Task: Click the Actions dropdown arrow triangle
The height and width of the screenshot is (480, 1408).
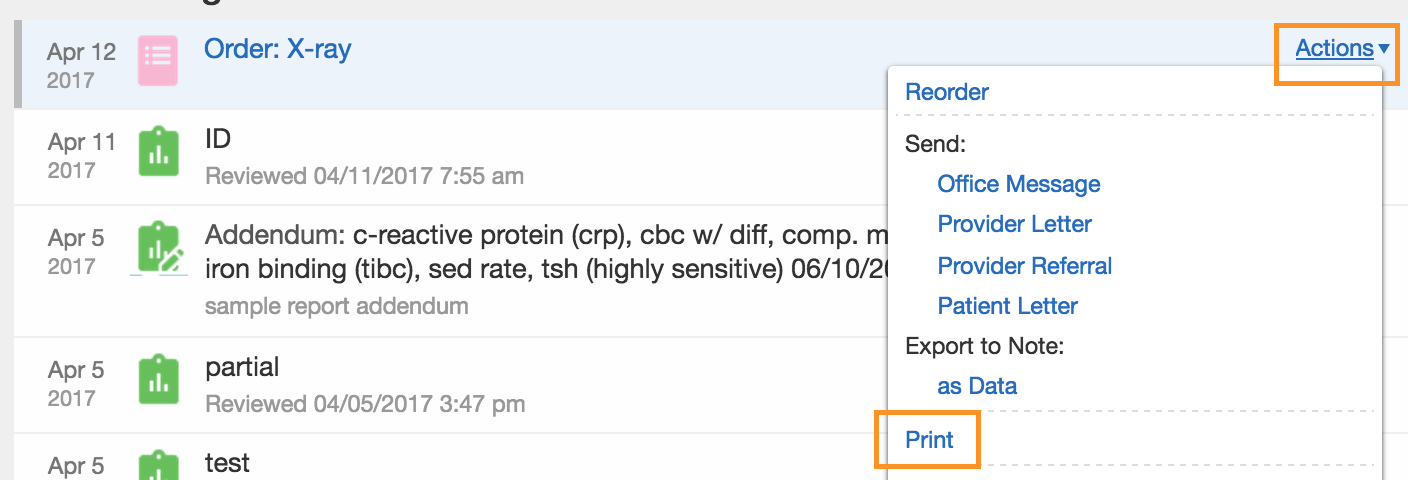Action: point(1384,49)
